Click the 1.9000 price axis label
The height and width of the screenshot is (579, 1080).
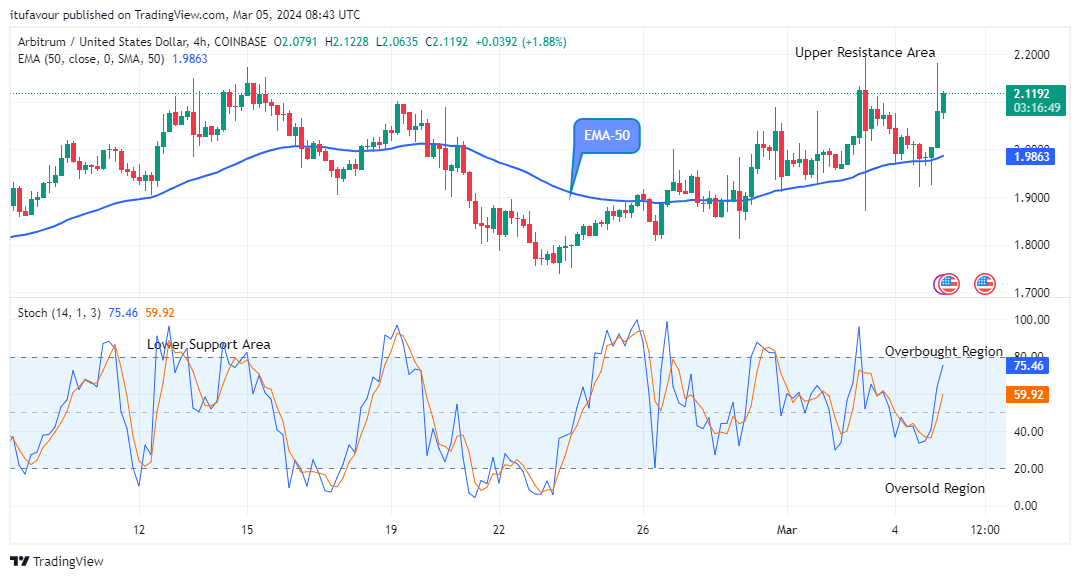[1032, 198]
